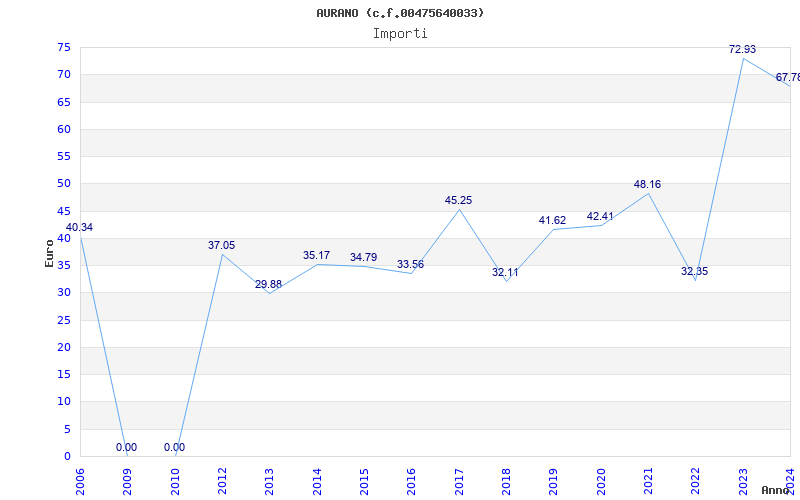This screenshot has width=800, height=500.
Task: Select the 2009 x-axis year label
Action: click(x=127, y=482)
